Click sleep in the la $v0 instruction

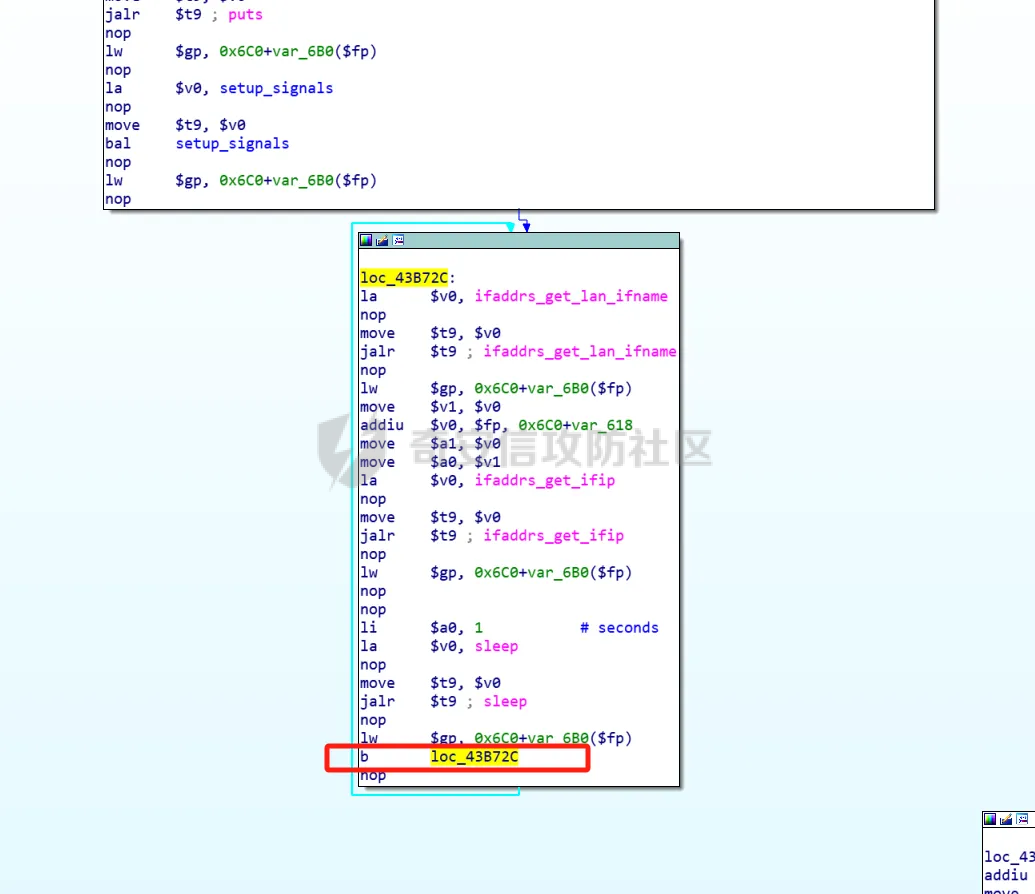click(496, 646)
